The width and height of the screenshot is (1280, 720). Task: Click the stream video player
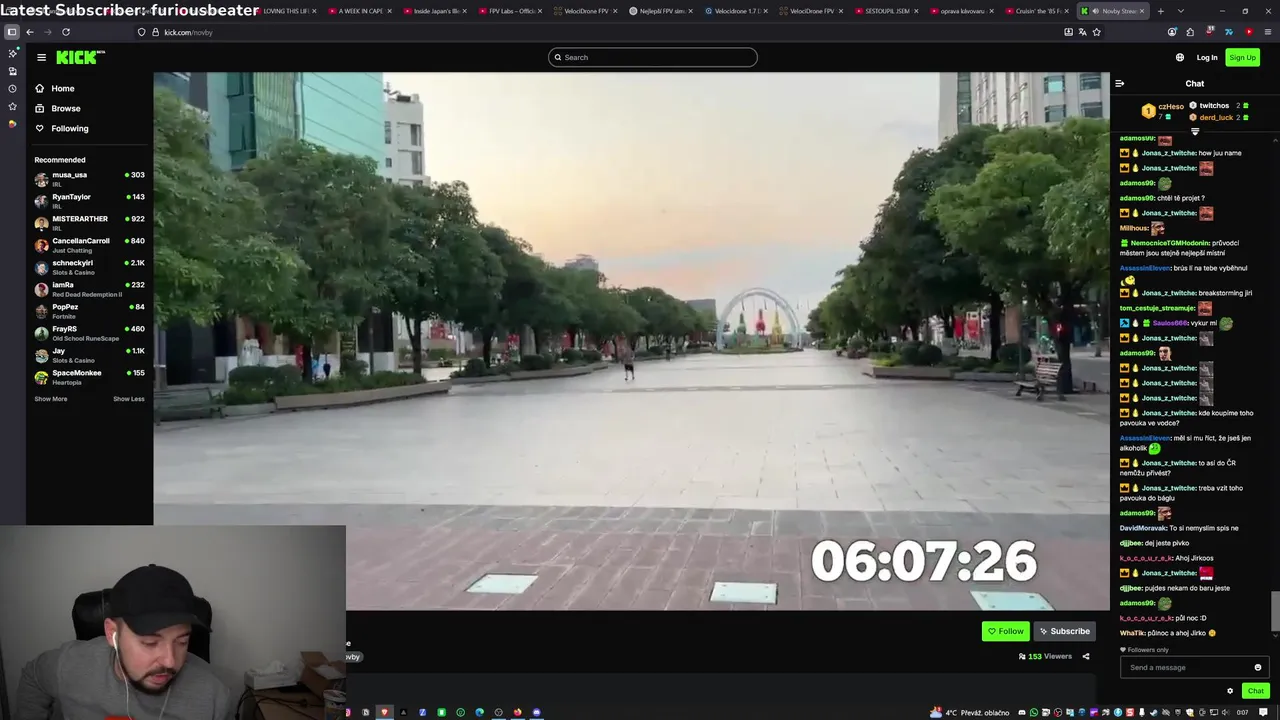(631, 340)
